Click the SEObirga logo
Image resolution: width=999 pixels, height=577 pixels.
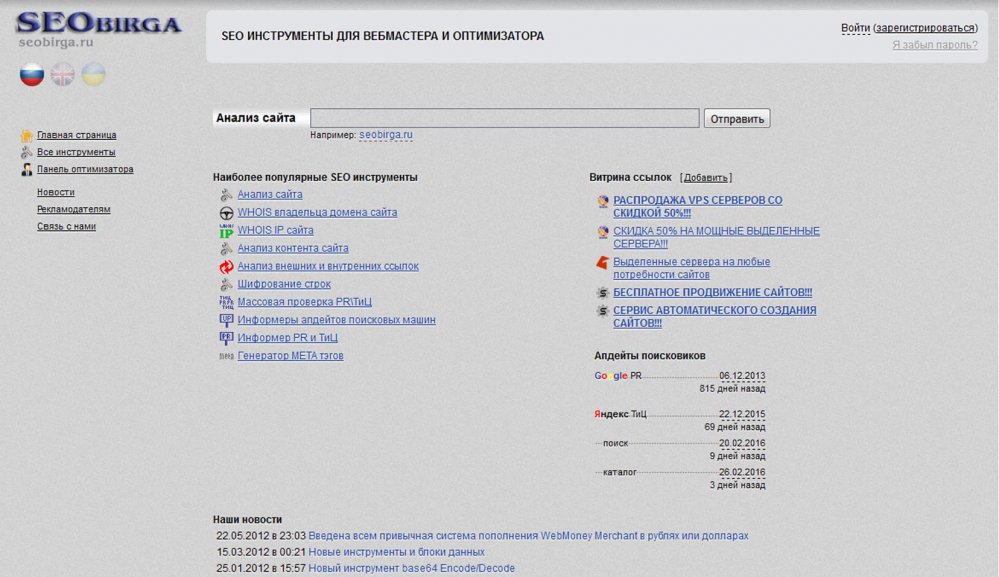pyautogui.click(x=99, y=29)
